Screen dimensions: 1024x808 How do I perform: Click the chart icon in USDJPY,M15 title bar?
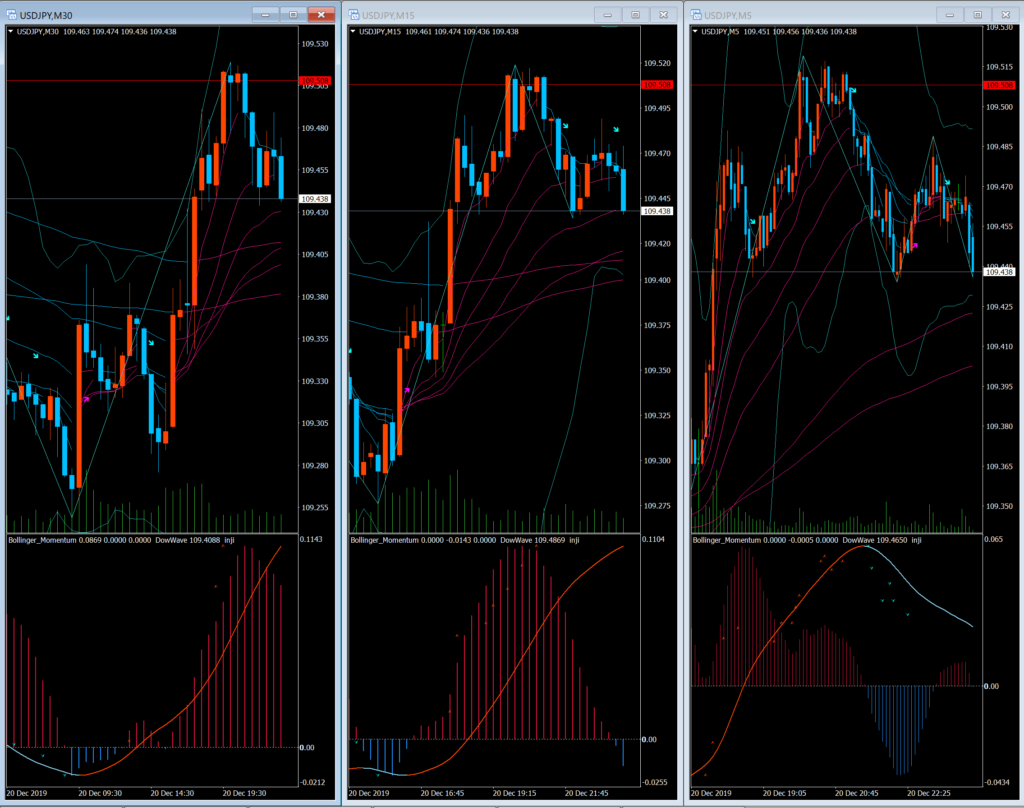tap(355, 15)
